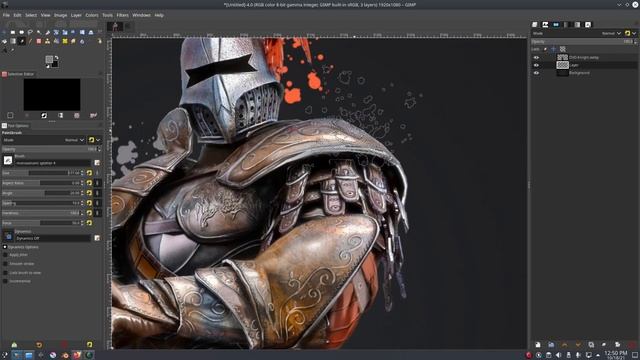The height and width of the screenshot is (360, 640).
Task: Create new layer group icon
Action: (551, 344)
